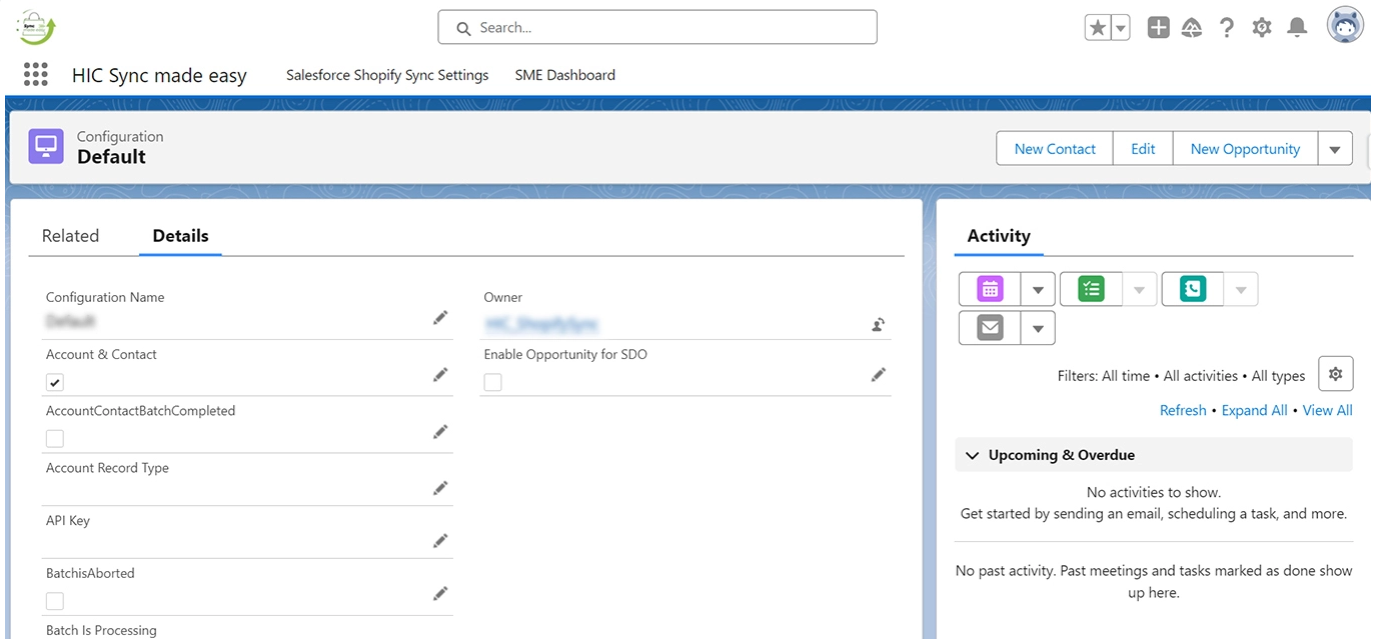1374x639 pixels.
Task: Open the new event dropdown arrow
Action: [1038, 290]
